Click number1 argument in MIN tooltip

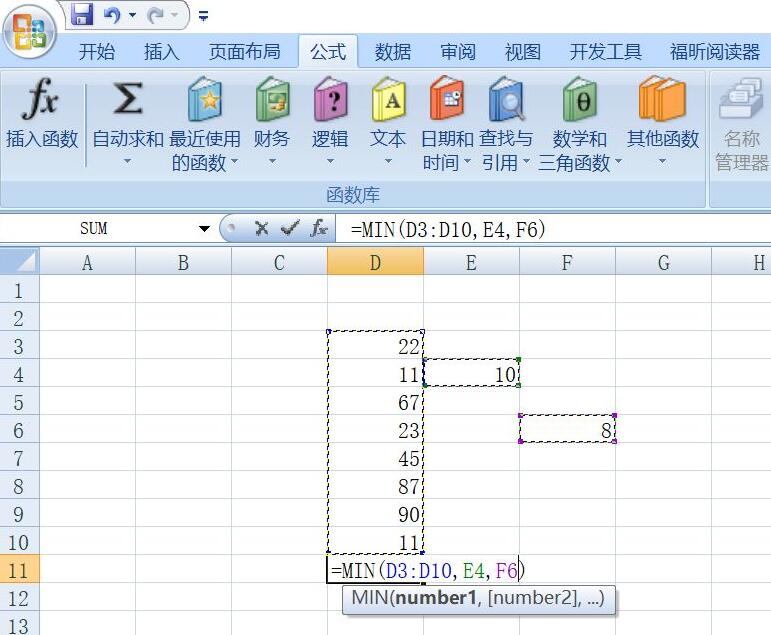coord(436,598)
